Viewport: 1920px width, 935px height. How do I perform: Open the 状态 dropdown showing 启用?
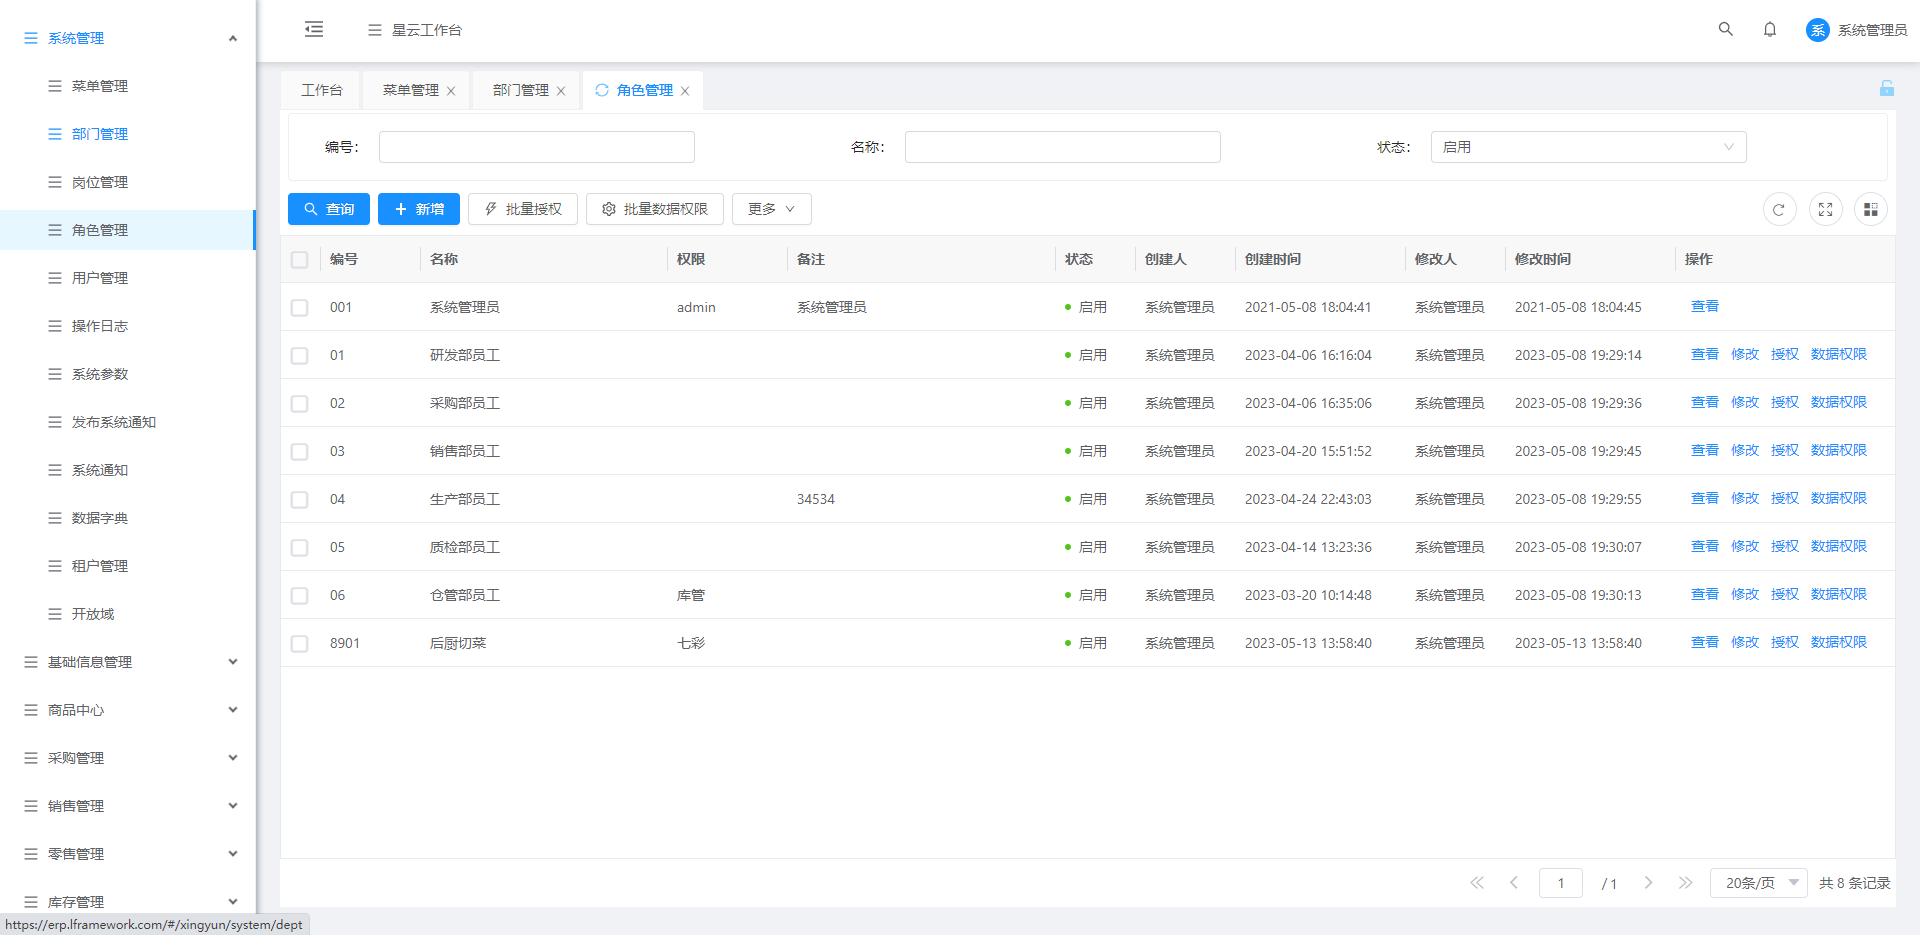(x=1588, y=147)
